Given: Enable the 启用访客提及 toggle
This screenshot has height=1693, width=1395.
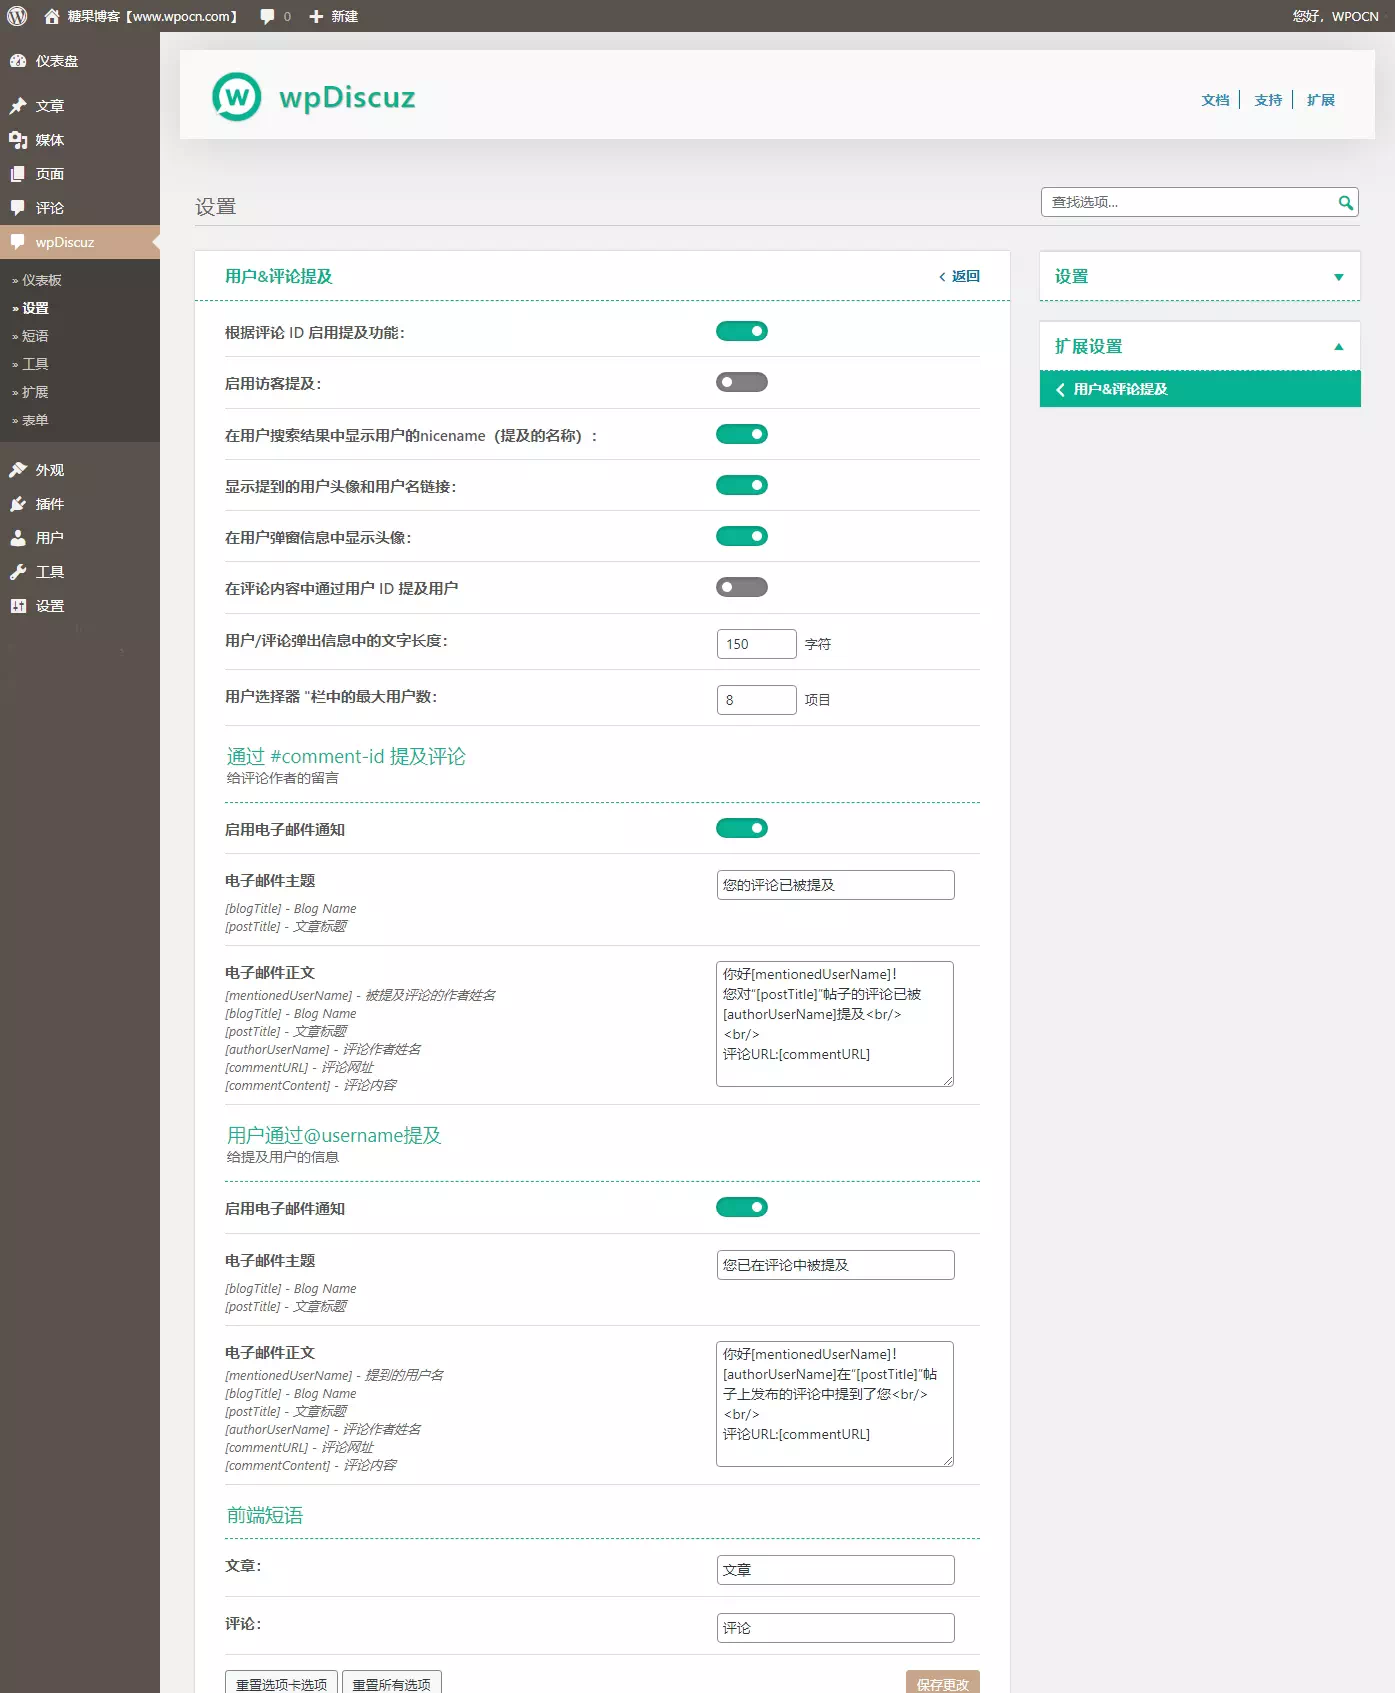Looking at the screenshot, I should click(x=742, y=383).
